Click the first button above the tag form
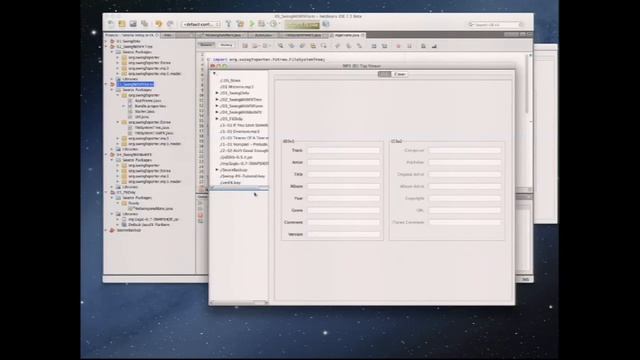Screen dimensions: 640x360 [x=384, y=74]
